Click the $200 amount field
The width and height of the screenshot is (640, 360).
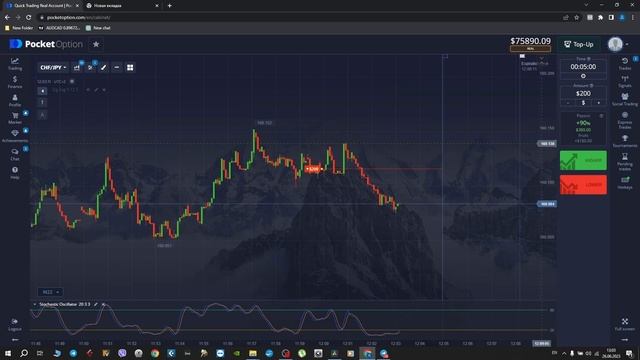(x=583, y=93)
